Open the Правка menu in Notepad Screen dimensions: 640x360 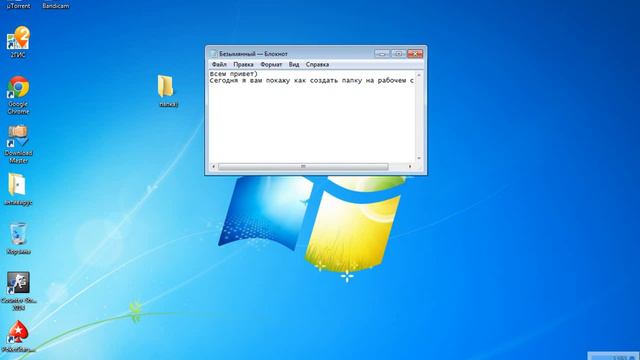(x=243, y=64)
